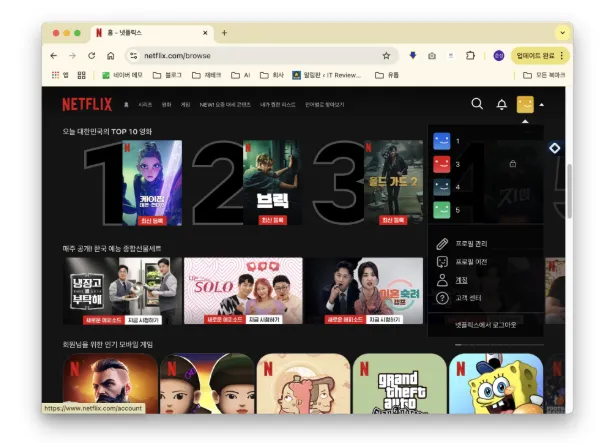Expand the 유툽 bookmark folder
This screenshot has width=600, height=443.
click(387, 75)
